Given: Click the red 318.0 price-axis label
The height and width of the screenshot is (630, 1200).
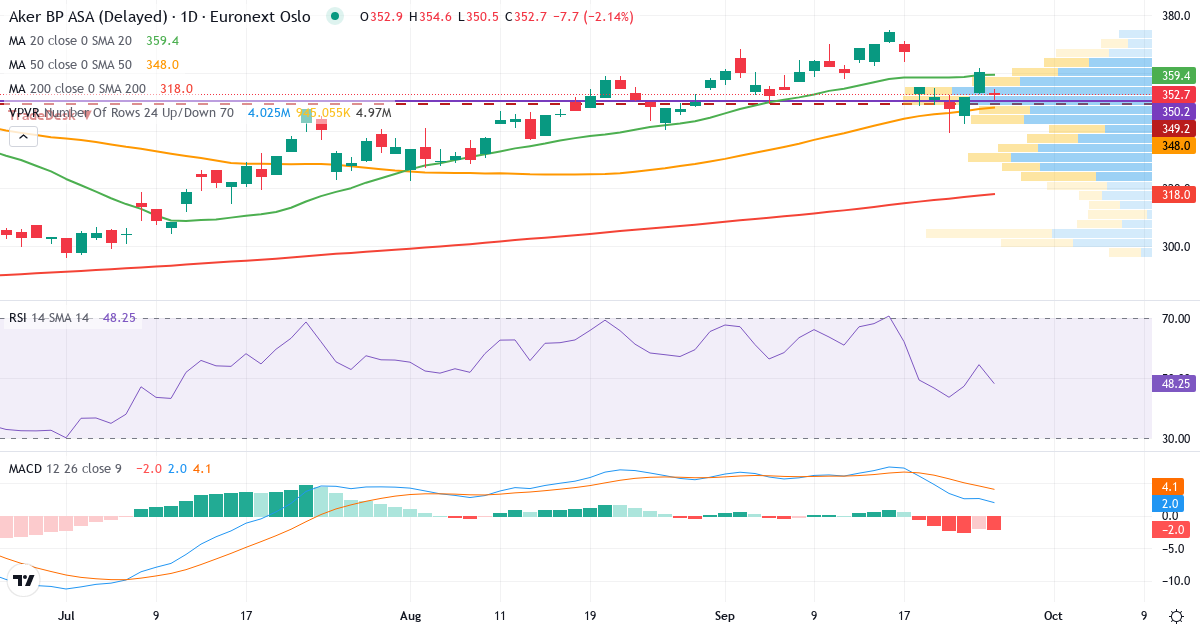Looking at the screenshot, I should click(x=1174, y=195).
